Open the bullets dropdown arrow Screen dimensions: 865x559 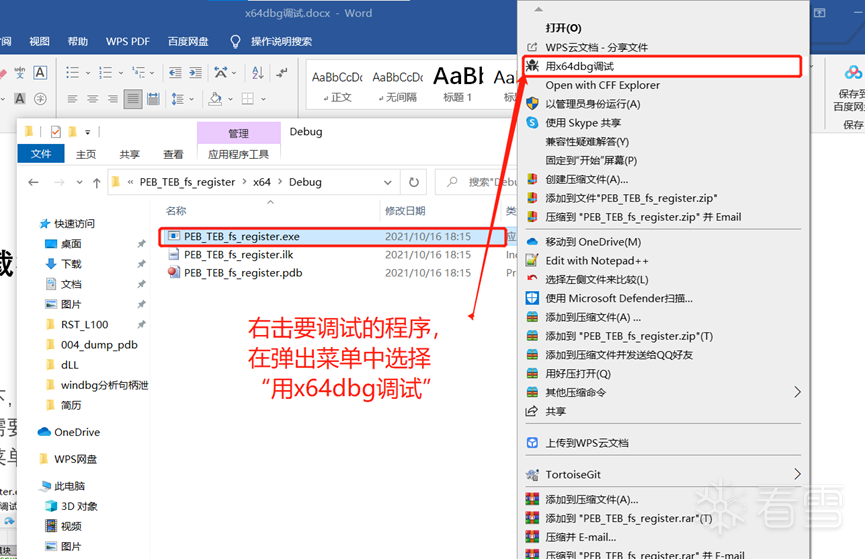coord(88,73)
